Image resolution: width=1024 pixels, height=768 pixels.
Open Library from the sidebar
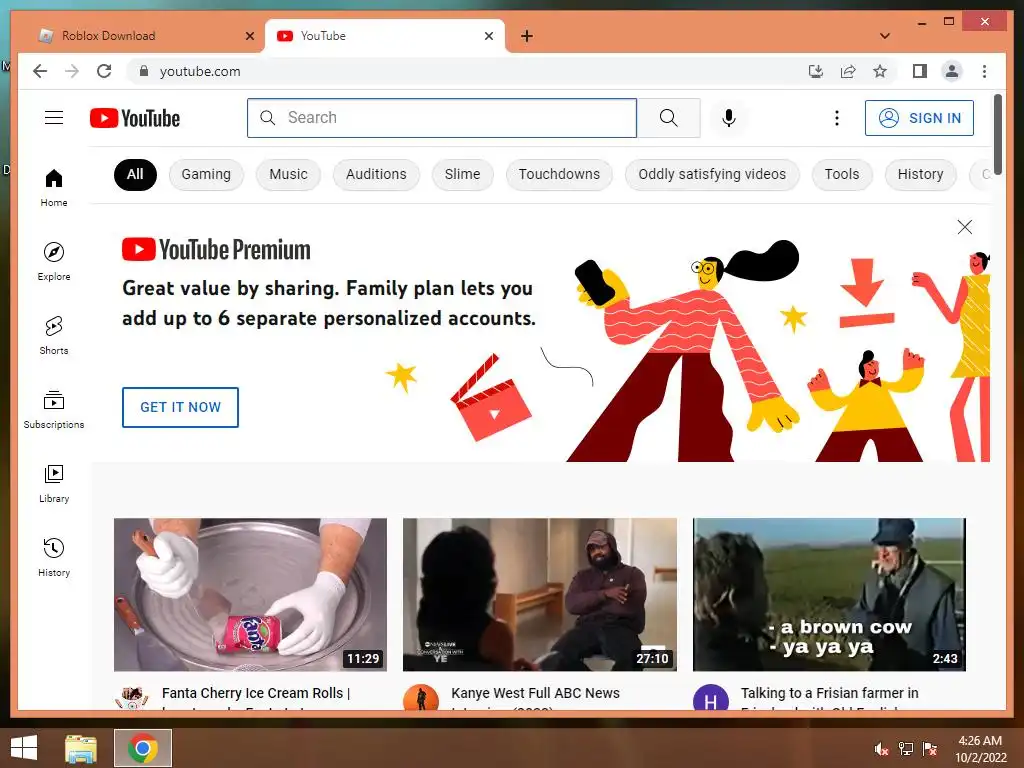pyautogui.click(x=54, y=483)
